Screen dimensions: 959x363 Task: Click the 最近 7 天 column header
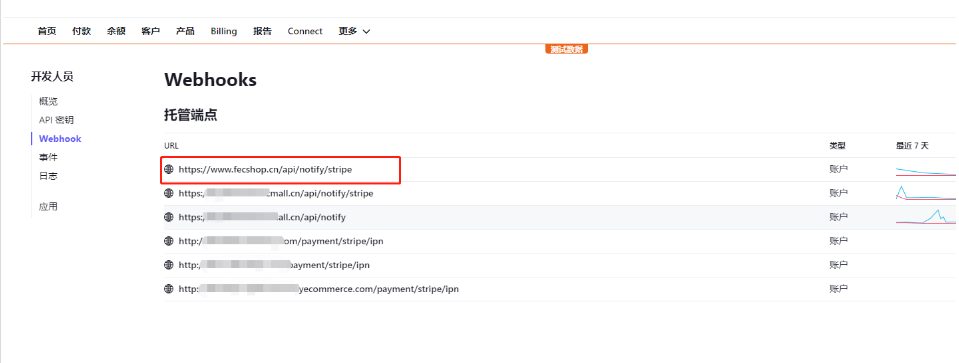tap(913, 145)
